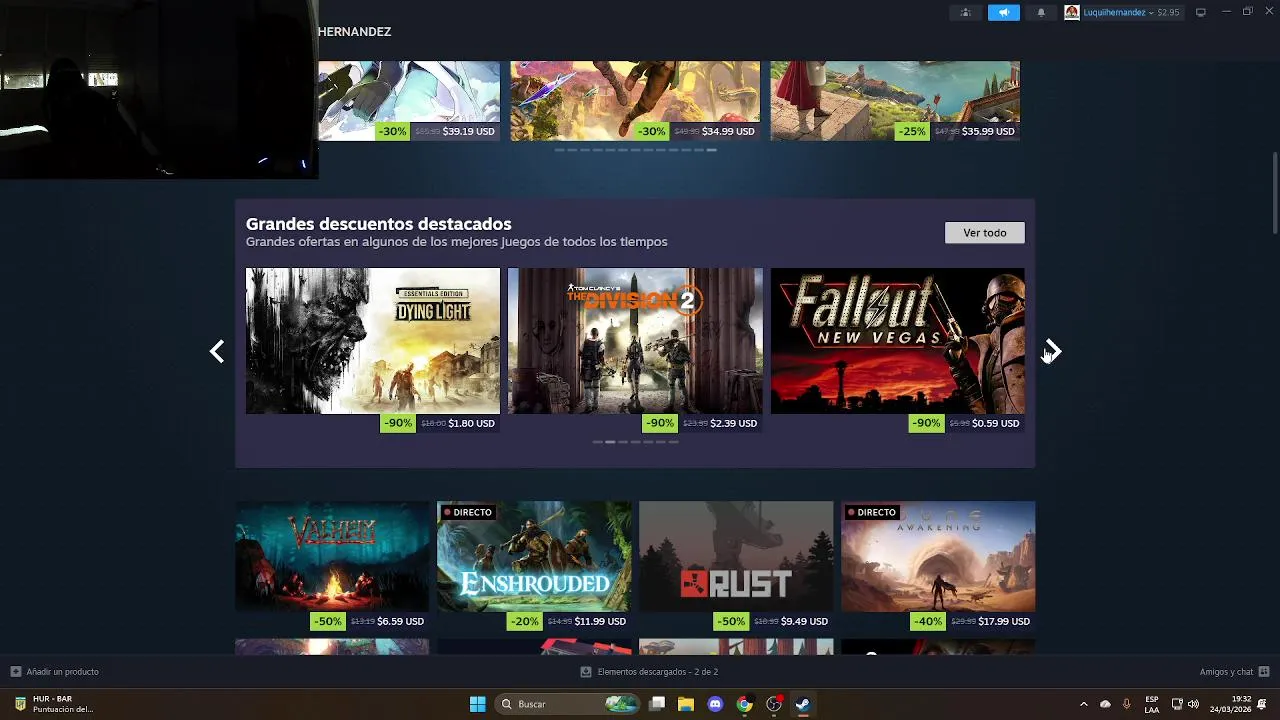Viewport: 1280px width, 720px height.
Task: Click the HERNANDEZ profile menu tab
Action: (x=354, y=32)
